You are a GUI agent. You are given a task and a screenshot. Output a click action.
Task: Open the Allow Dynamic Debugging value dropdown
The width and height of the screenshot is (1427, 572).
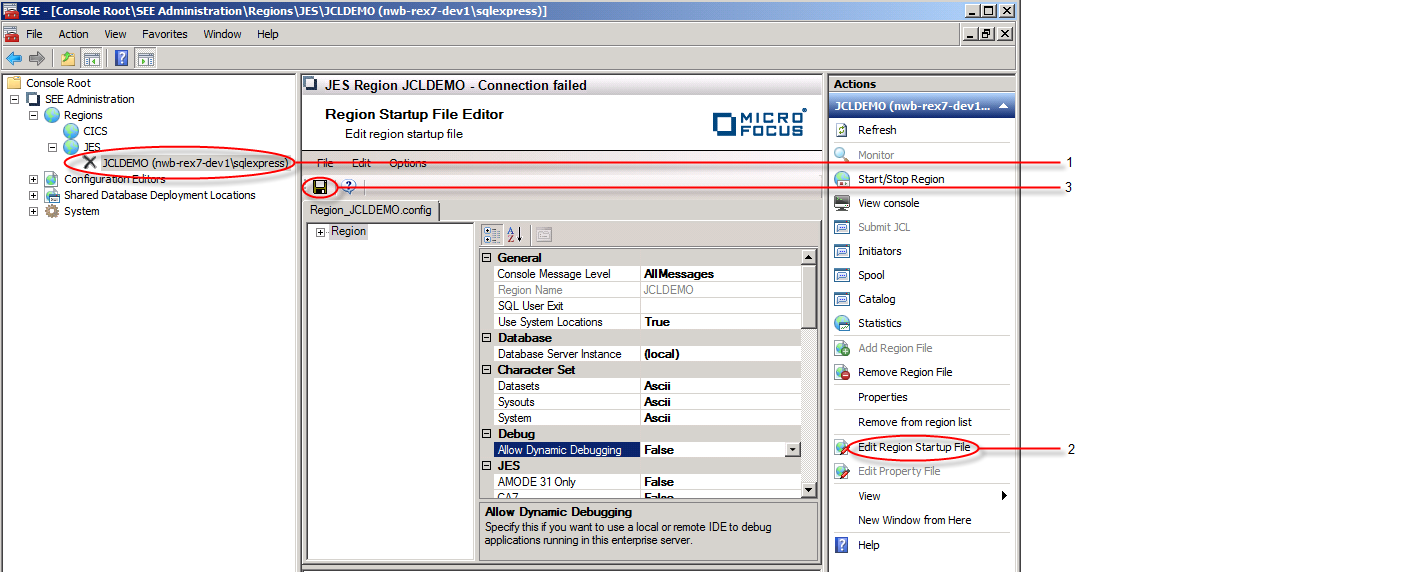[793, 450]
